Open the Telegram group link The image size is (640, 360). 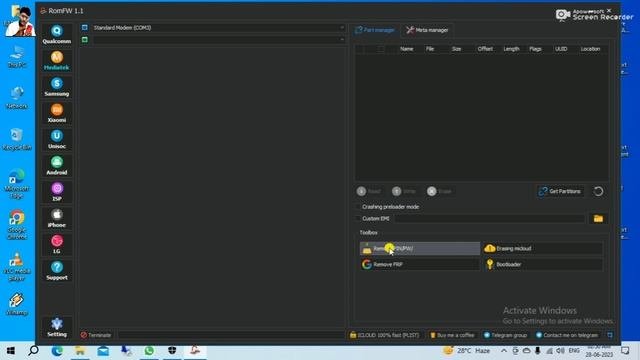click(505, 335)
